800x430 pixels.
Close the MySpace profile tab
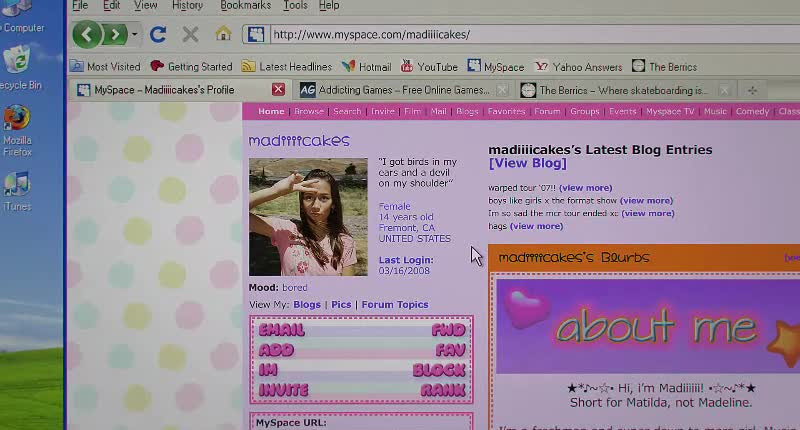[x=278, y=90]
